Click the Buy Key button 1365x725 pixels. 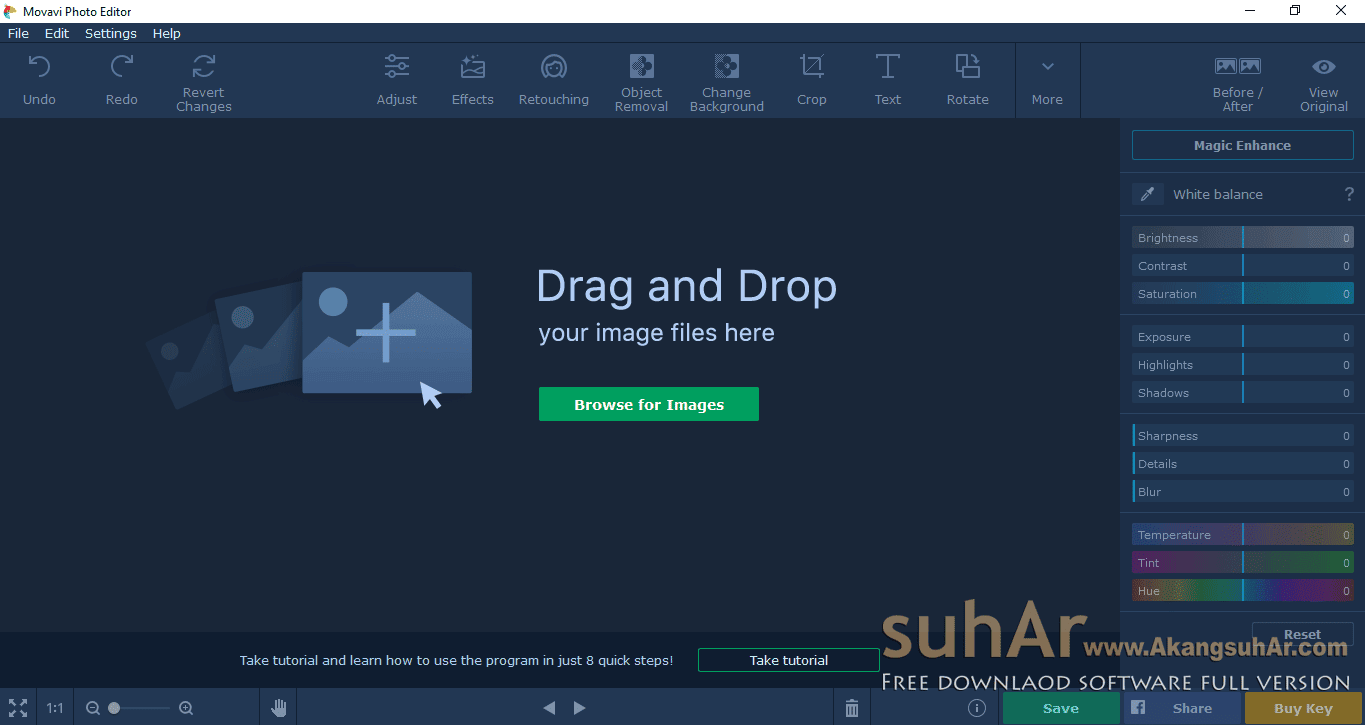coord(1304,708)
